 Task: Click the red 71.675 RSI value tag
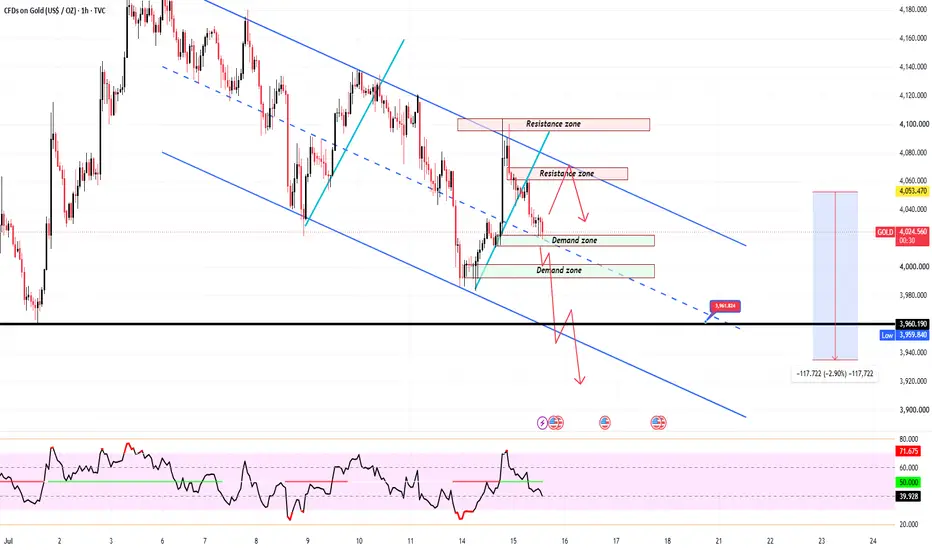[909, 451]
